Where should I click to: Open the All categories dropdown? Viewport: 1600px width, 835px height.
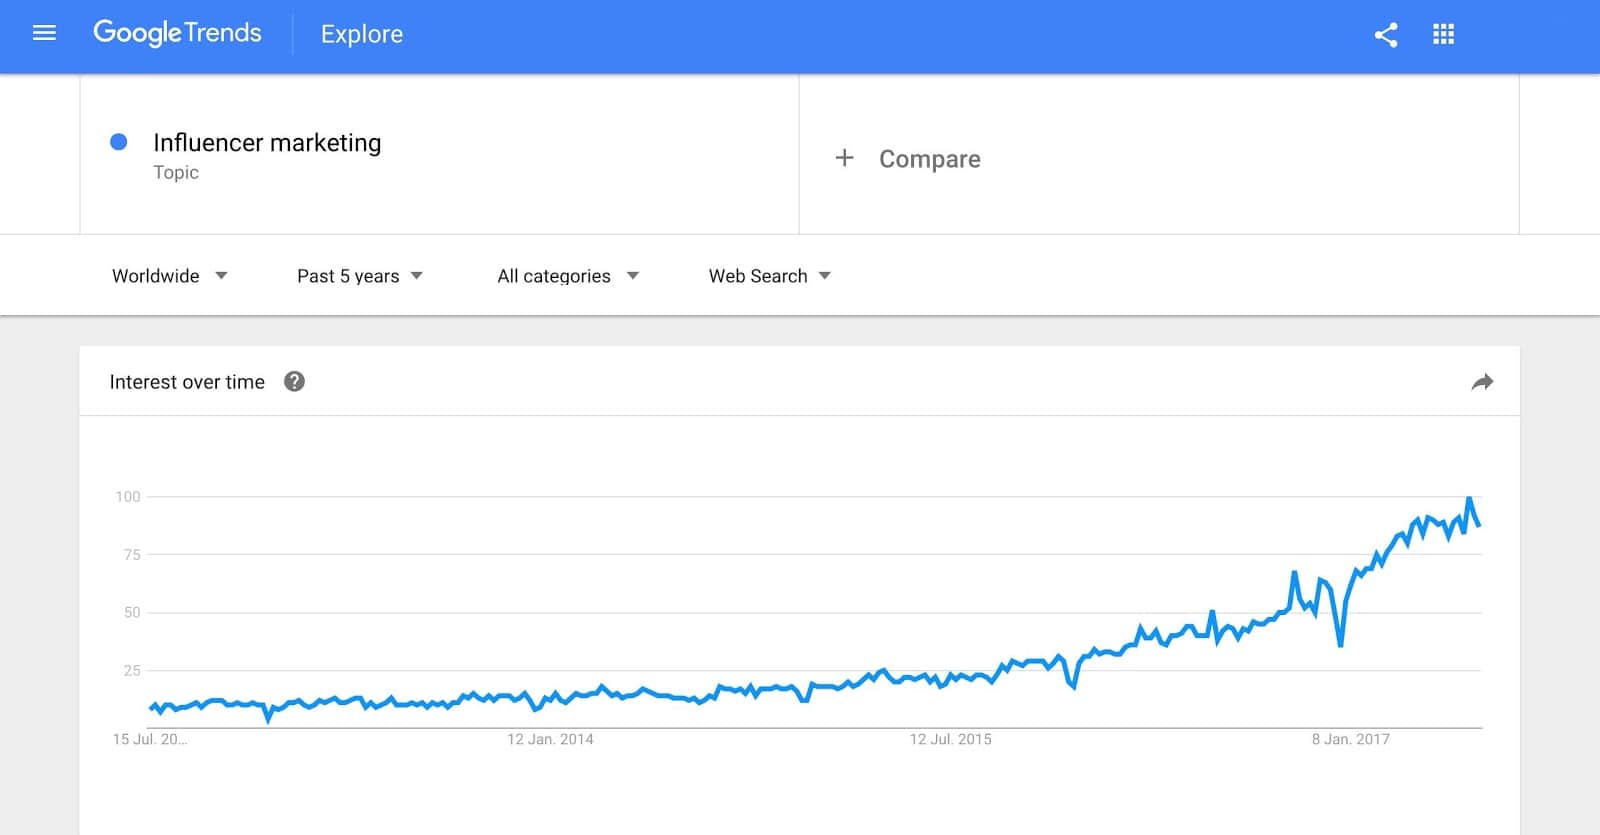pyautogui.click(x=568, y=276)
